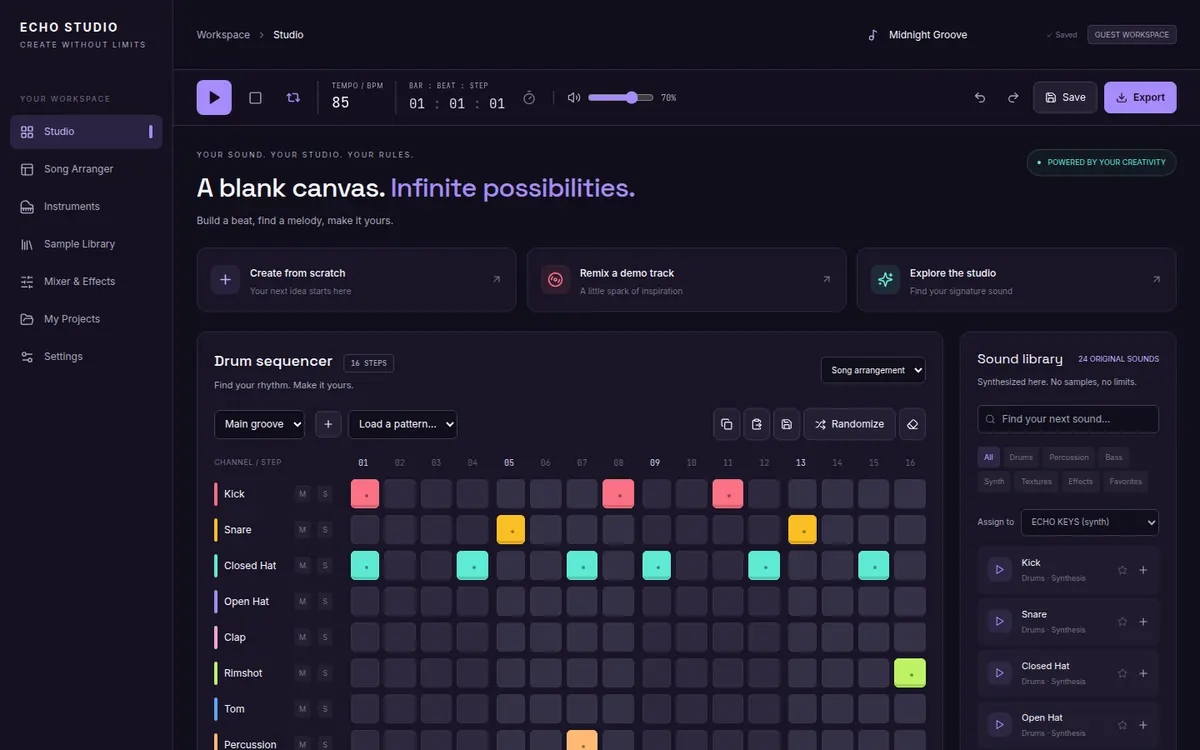Image resolution: width=1200 pixels, height=750 pixels.
Task: Select the Effects filter tab
Action: point(1080,481)
